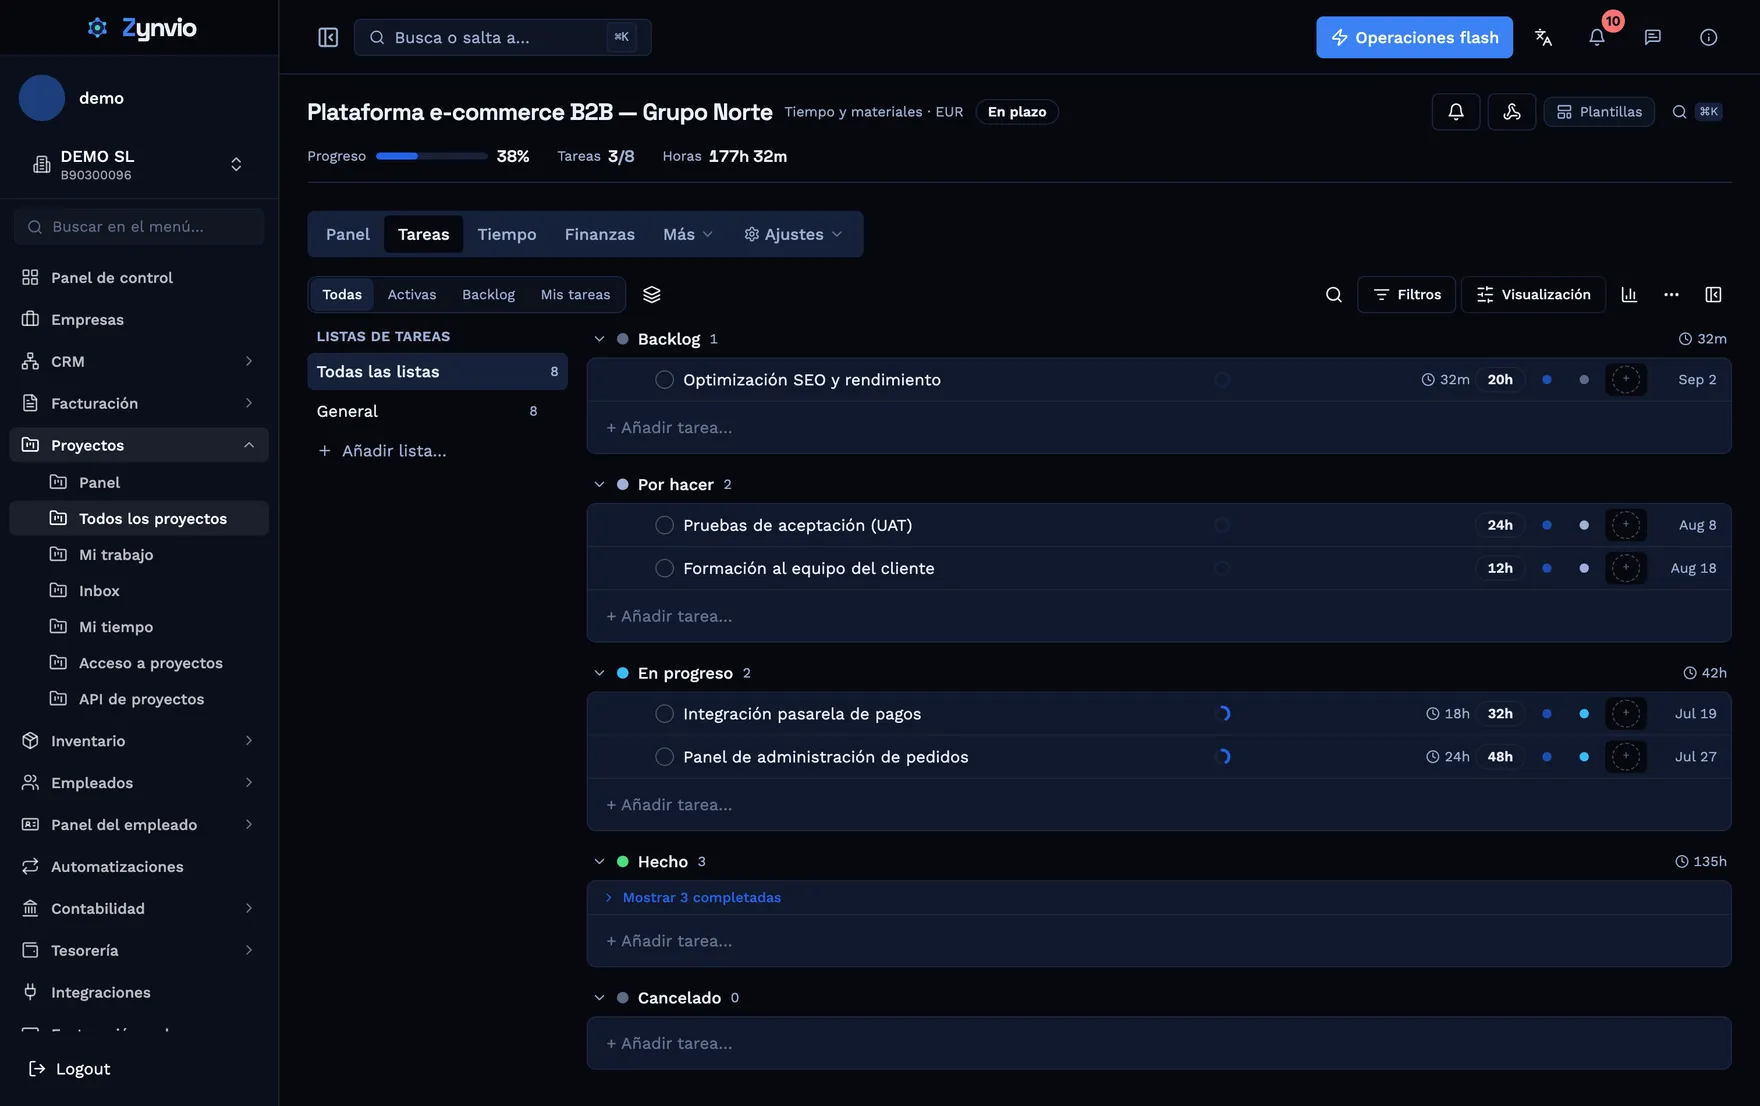This screenshot has height=1106, width=1760.
Task: Collapse the sidebar with the panel toggle icon
Action: pyautogui.click(x=328, y=37)
